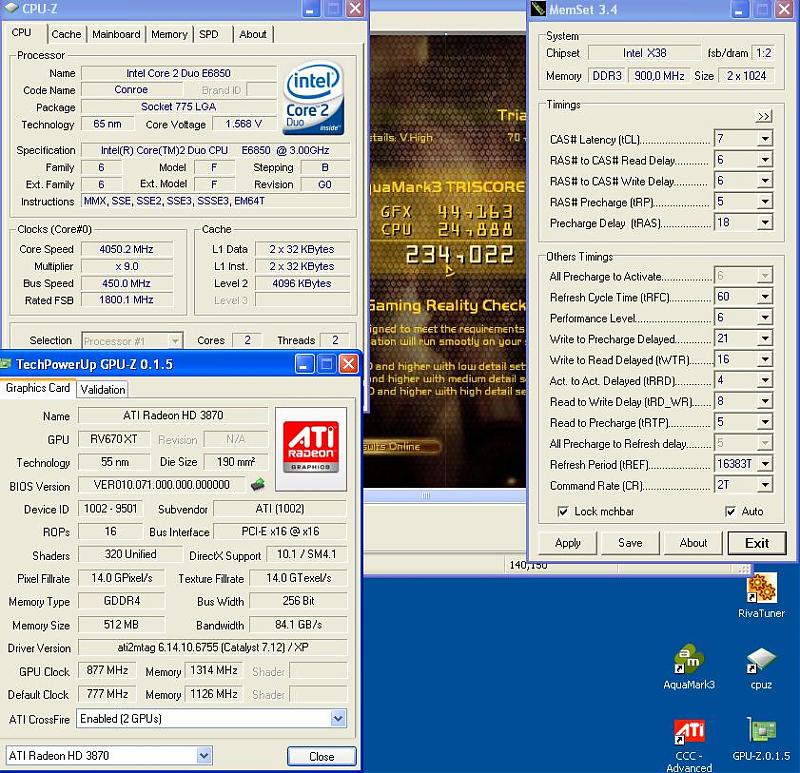Launch the GPU-Z.0.1.5 desktop icon
Image resolution: width=800 pixels, height=773 pixels.
pyautogui.click(x=761, y=739)
